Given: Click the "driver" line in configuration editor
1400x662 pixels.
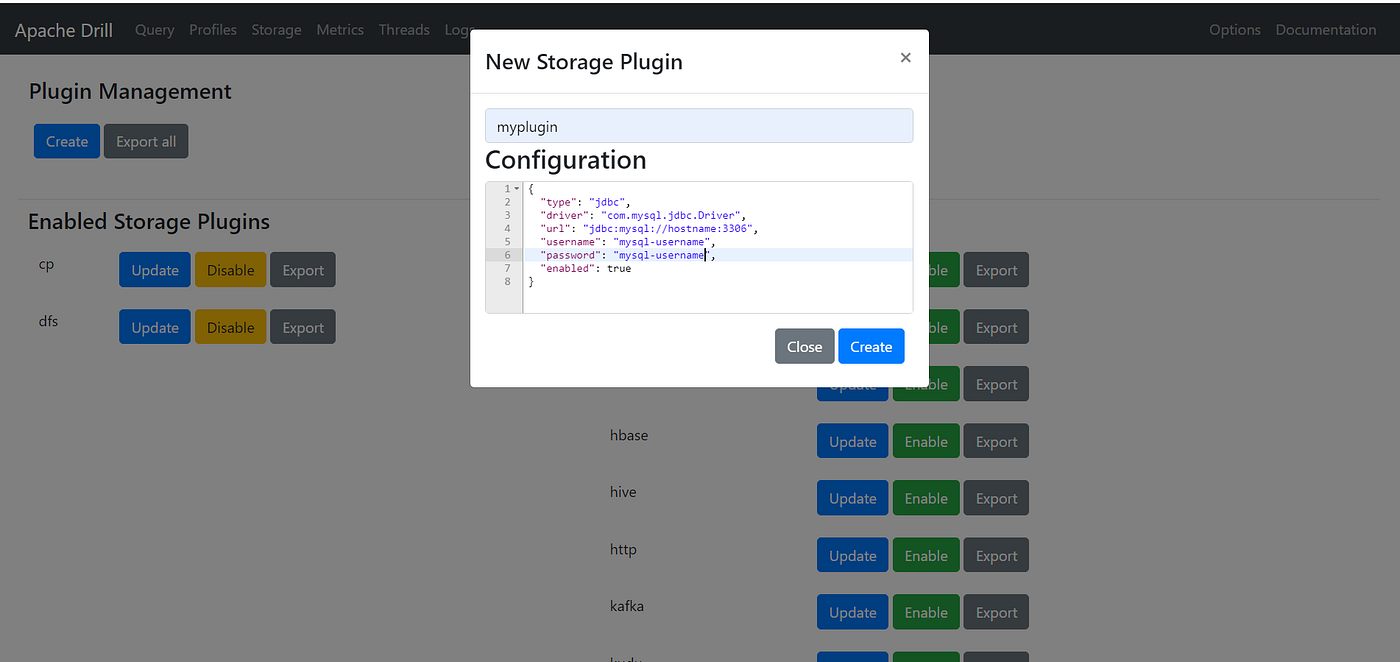Looking at the screenshot, I should (643, 215).
